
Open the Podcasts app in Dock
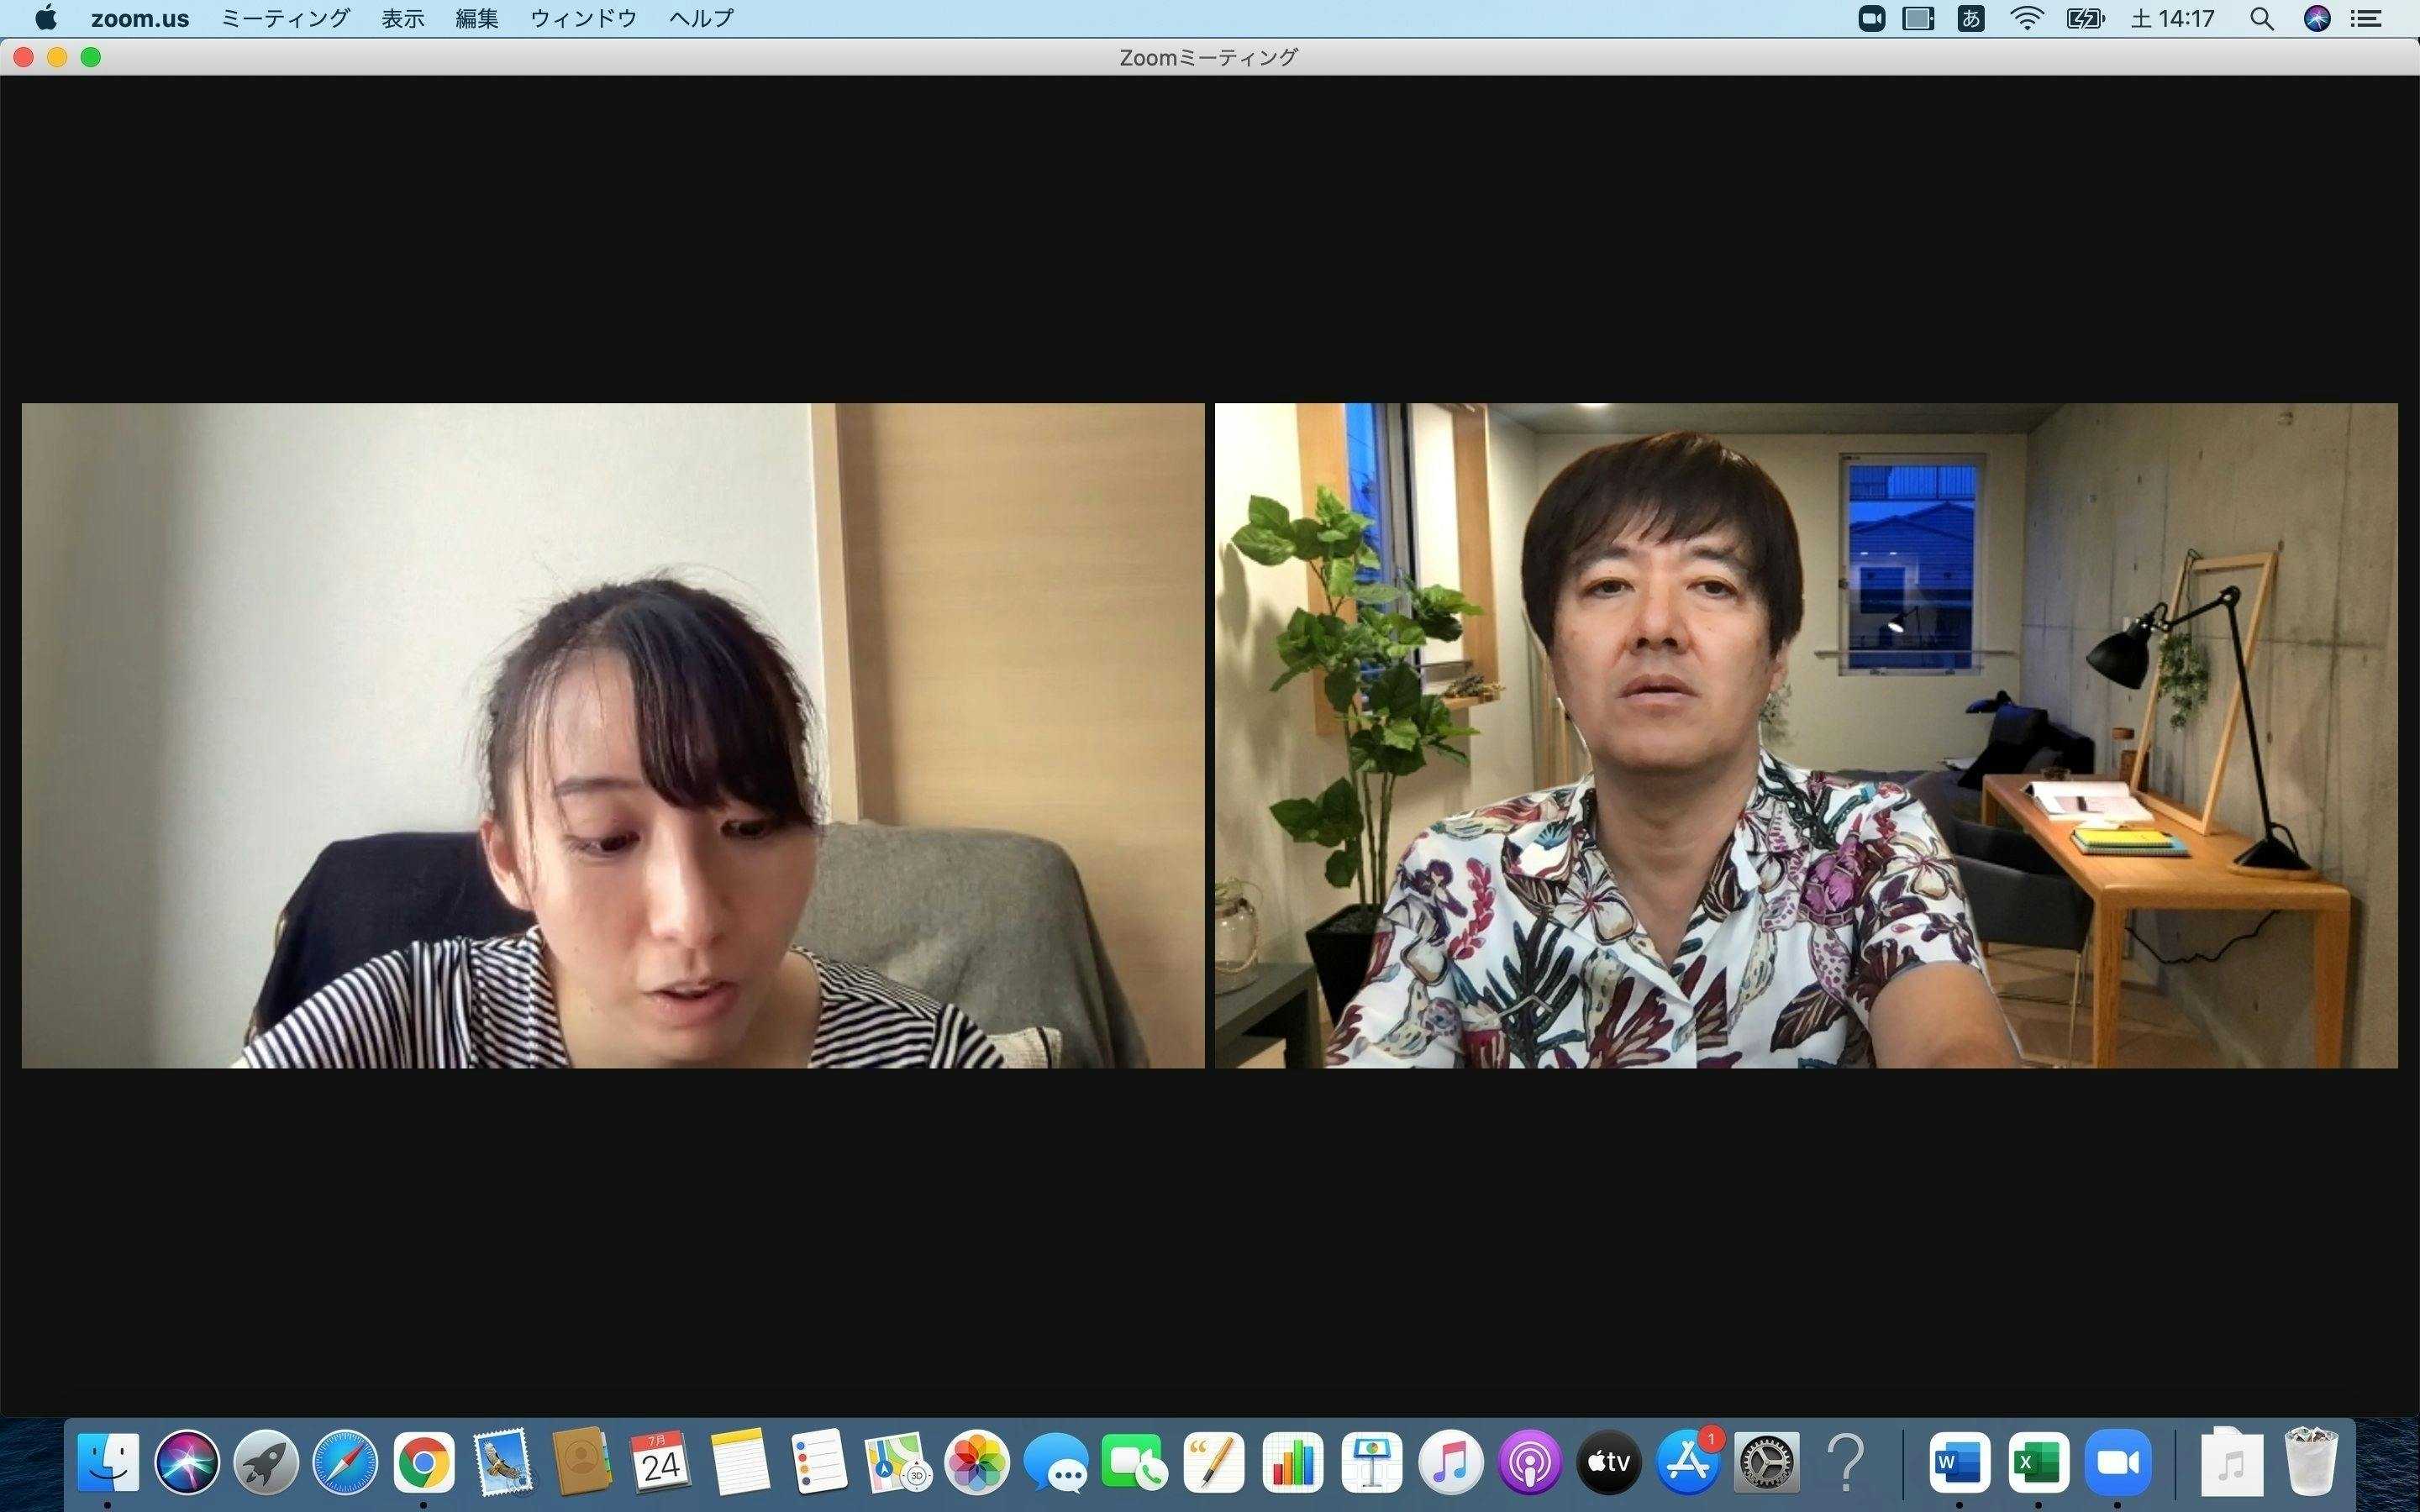tap(1530, 1462)
